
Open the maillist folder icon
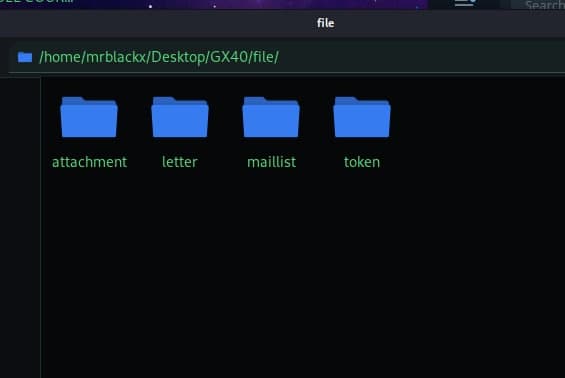[271, 117]
